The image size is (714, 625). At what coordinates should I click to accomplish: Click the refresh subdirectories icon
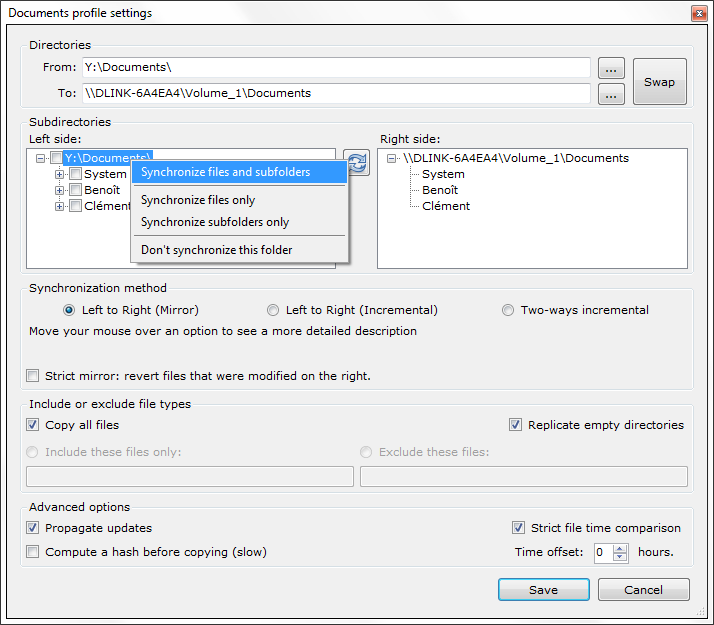click(x=357, y=163)
